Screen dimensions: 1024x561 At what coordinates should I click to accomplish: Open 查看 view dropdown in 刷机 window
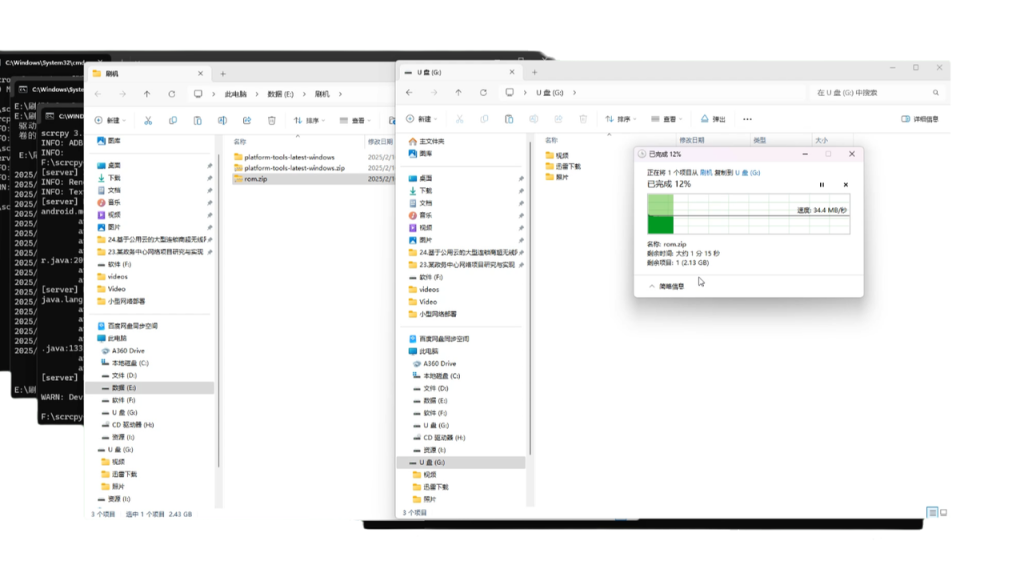(355, 120)
